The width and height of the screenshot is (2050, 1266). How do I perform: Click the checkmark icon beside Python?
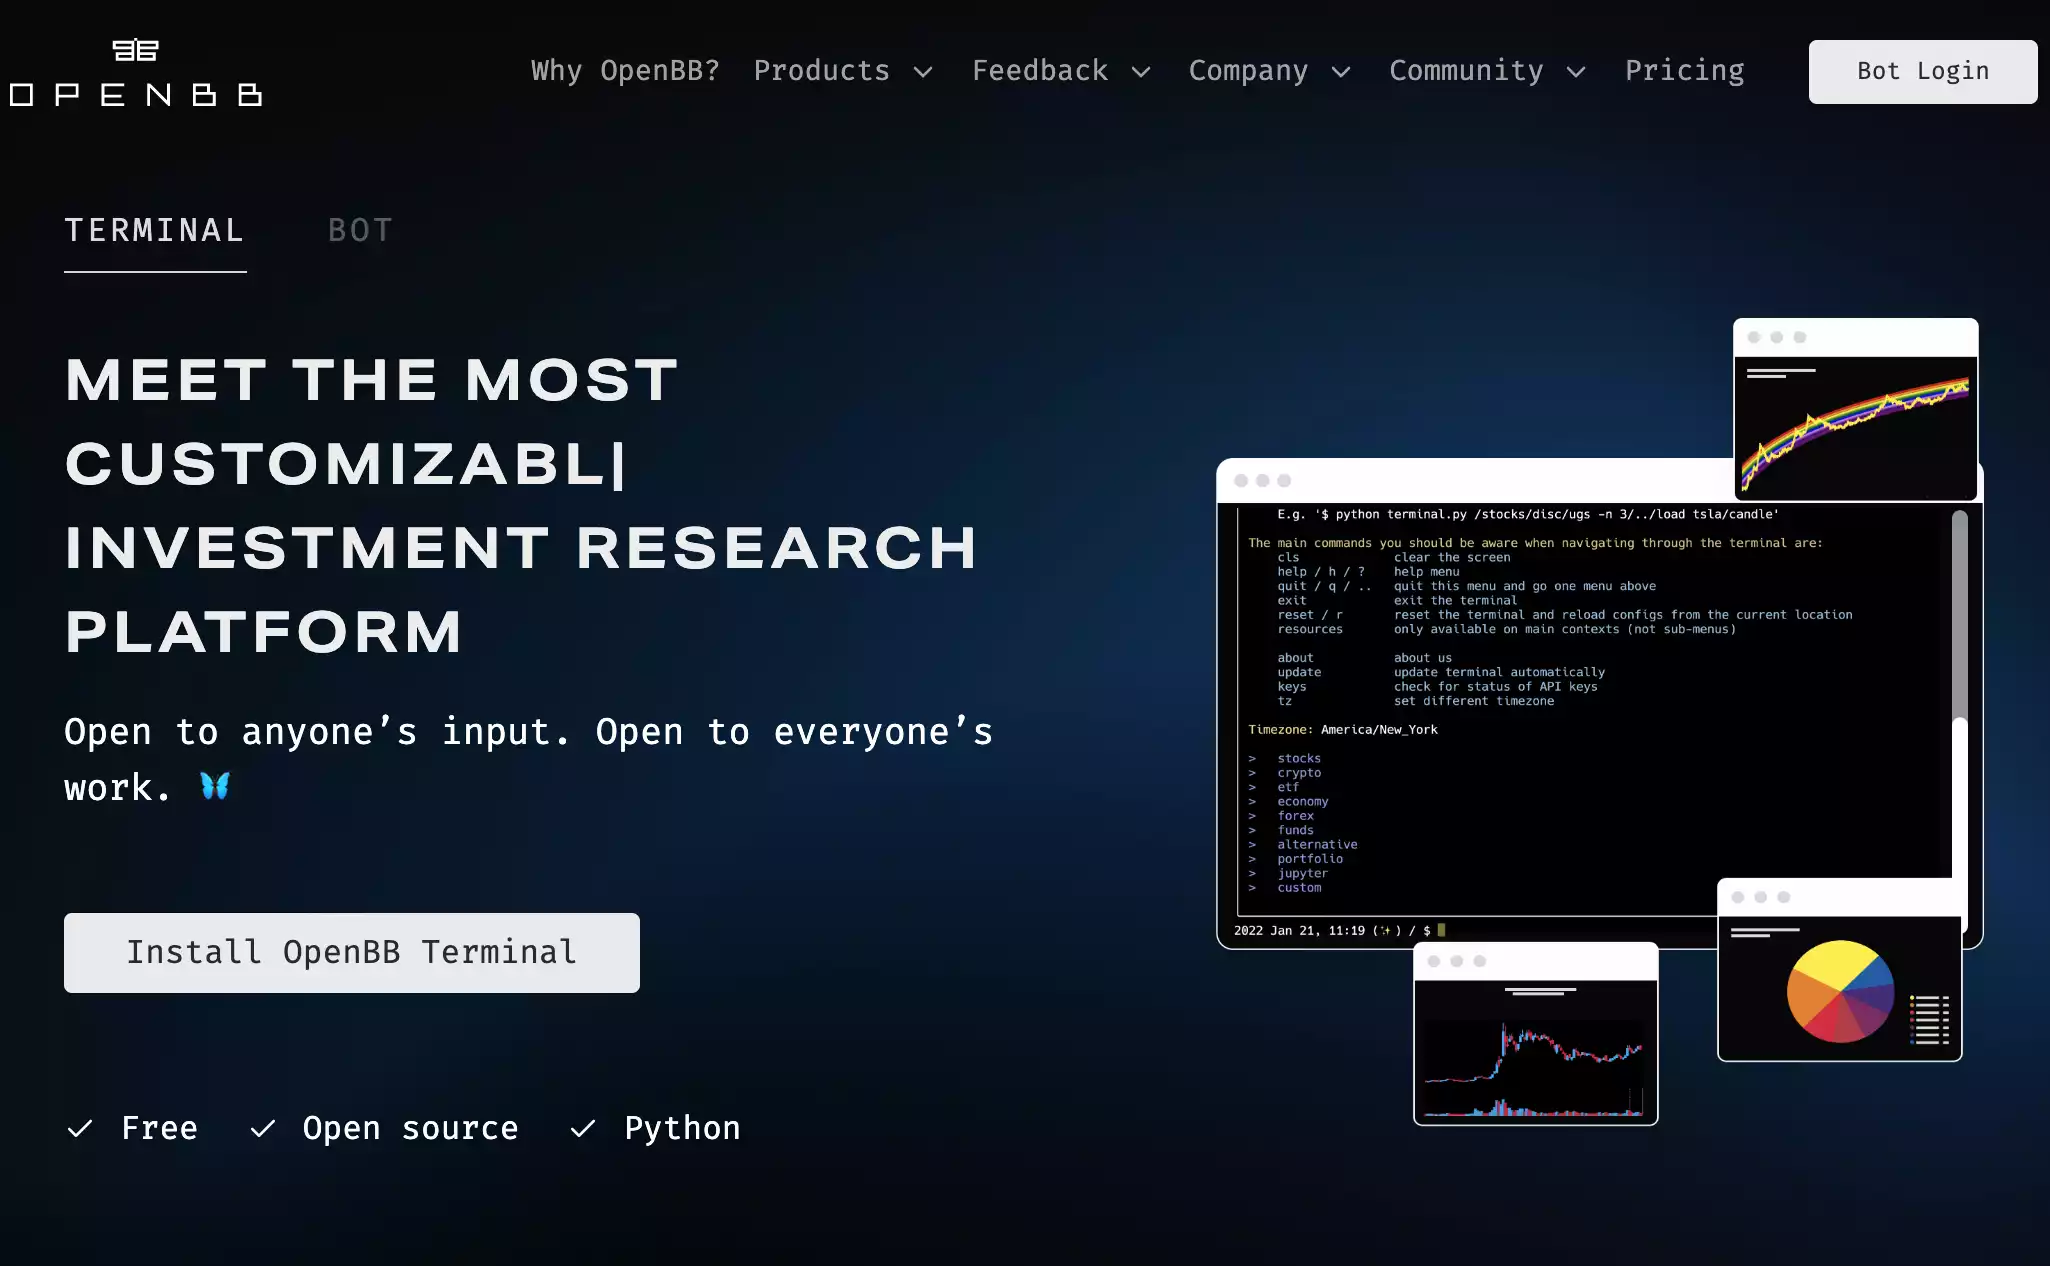583,1129
